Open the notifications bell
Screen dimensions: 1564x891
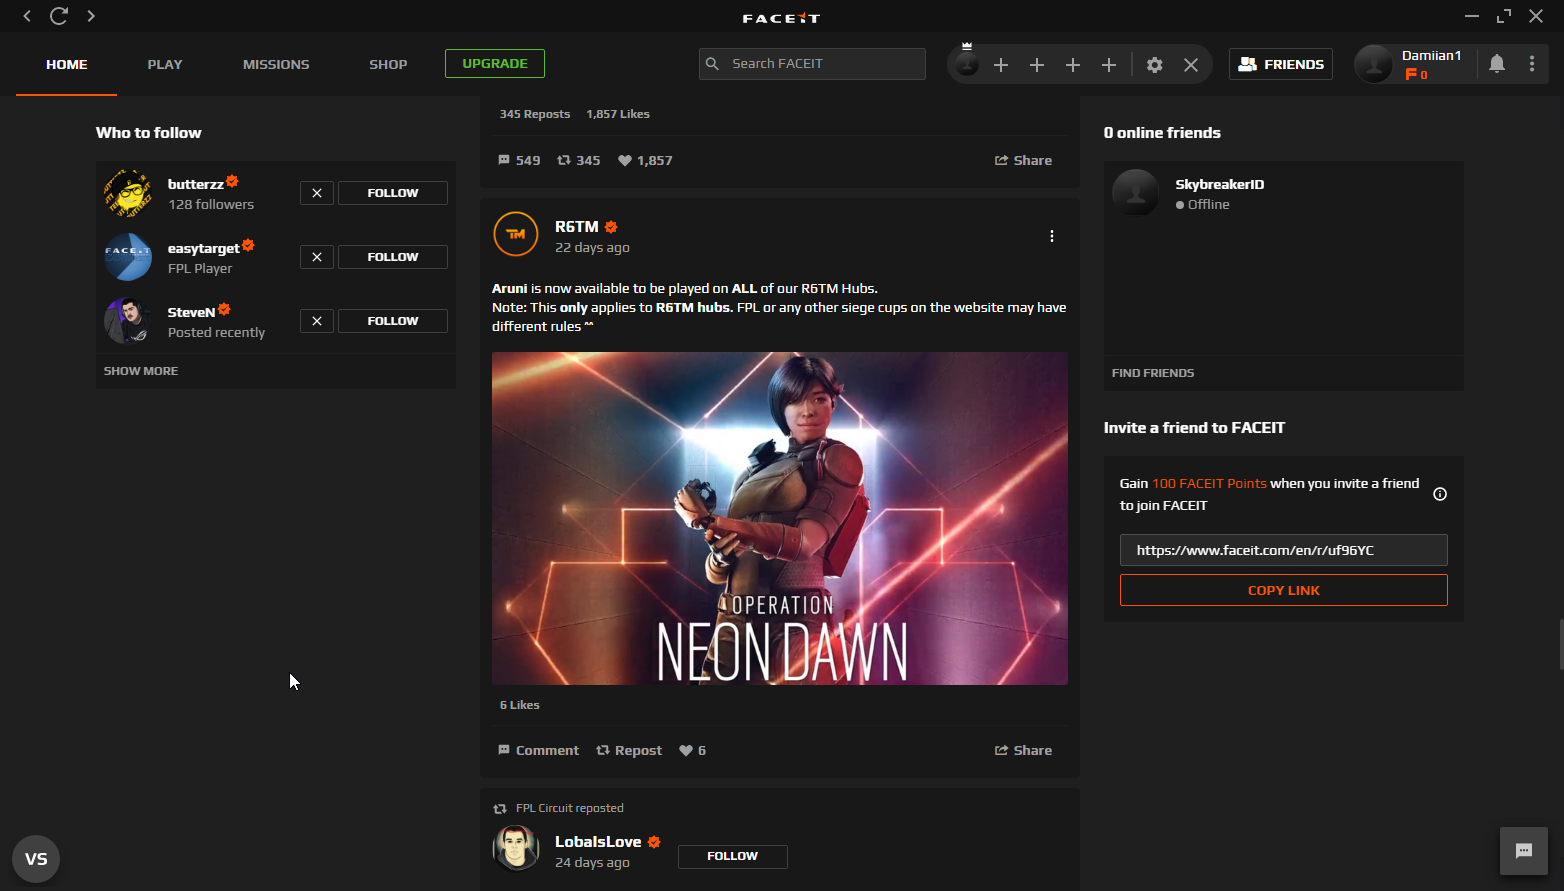(x=1496, y=64)
